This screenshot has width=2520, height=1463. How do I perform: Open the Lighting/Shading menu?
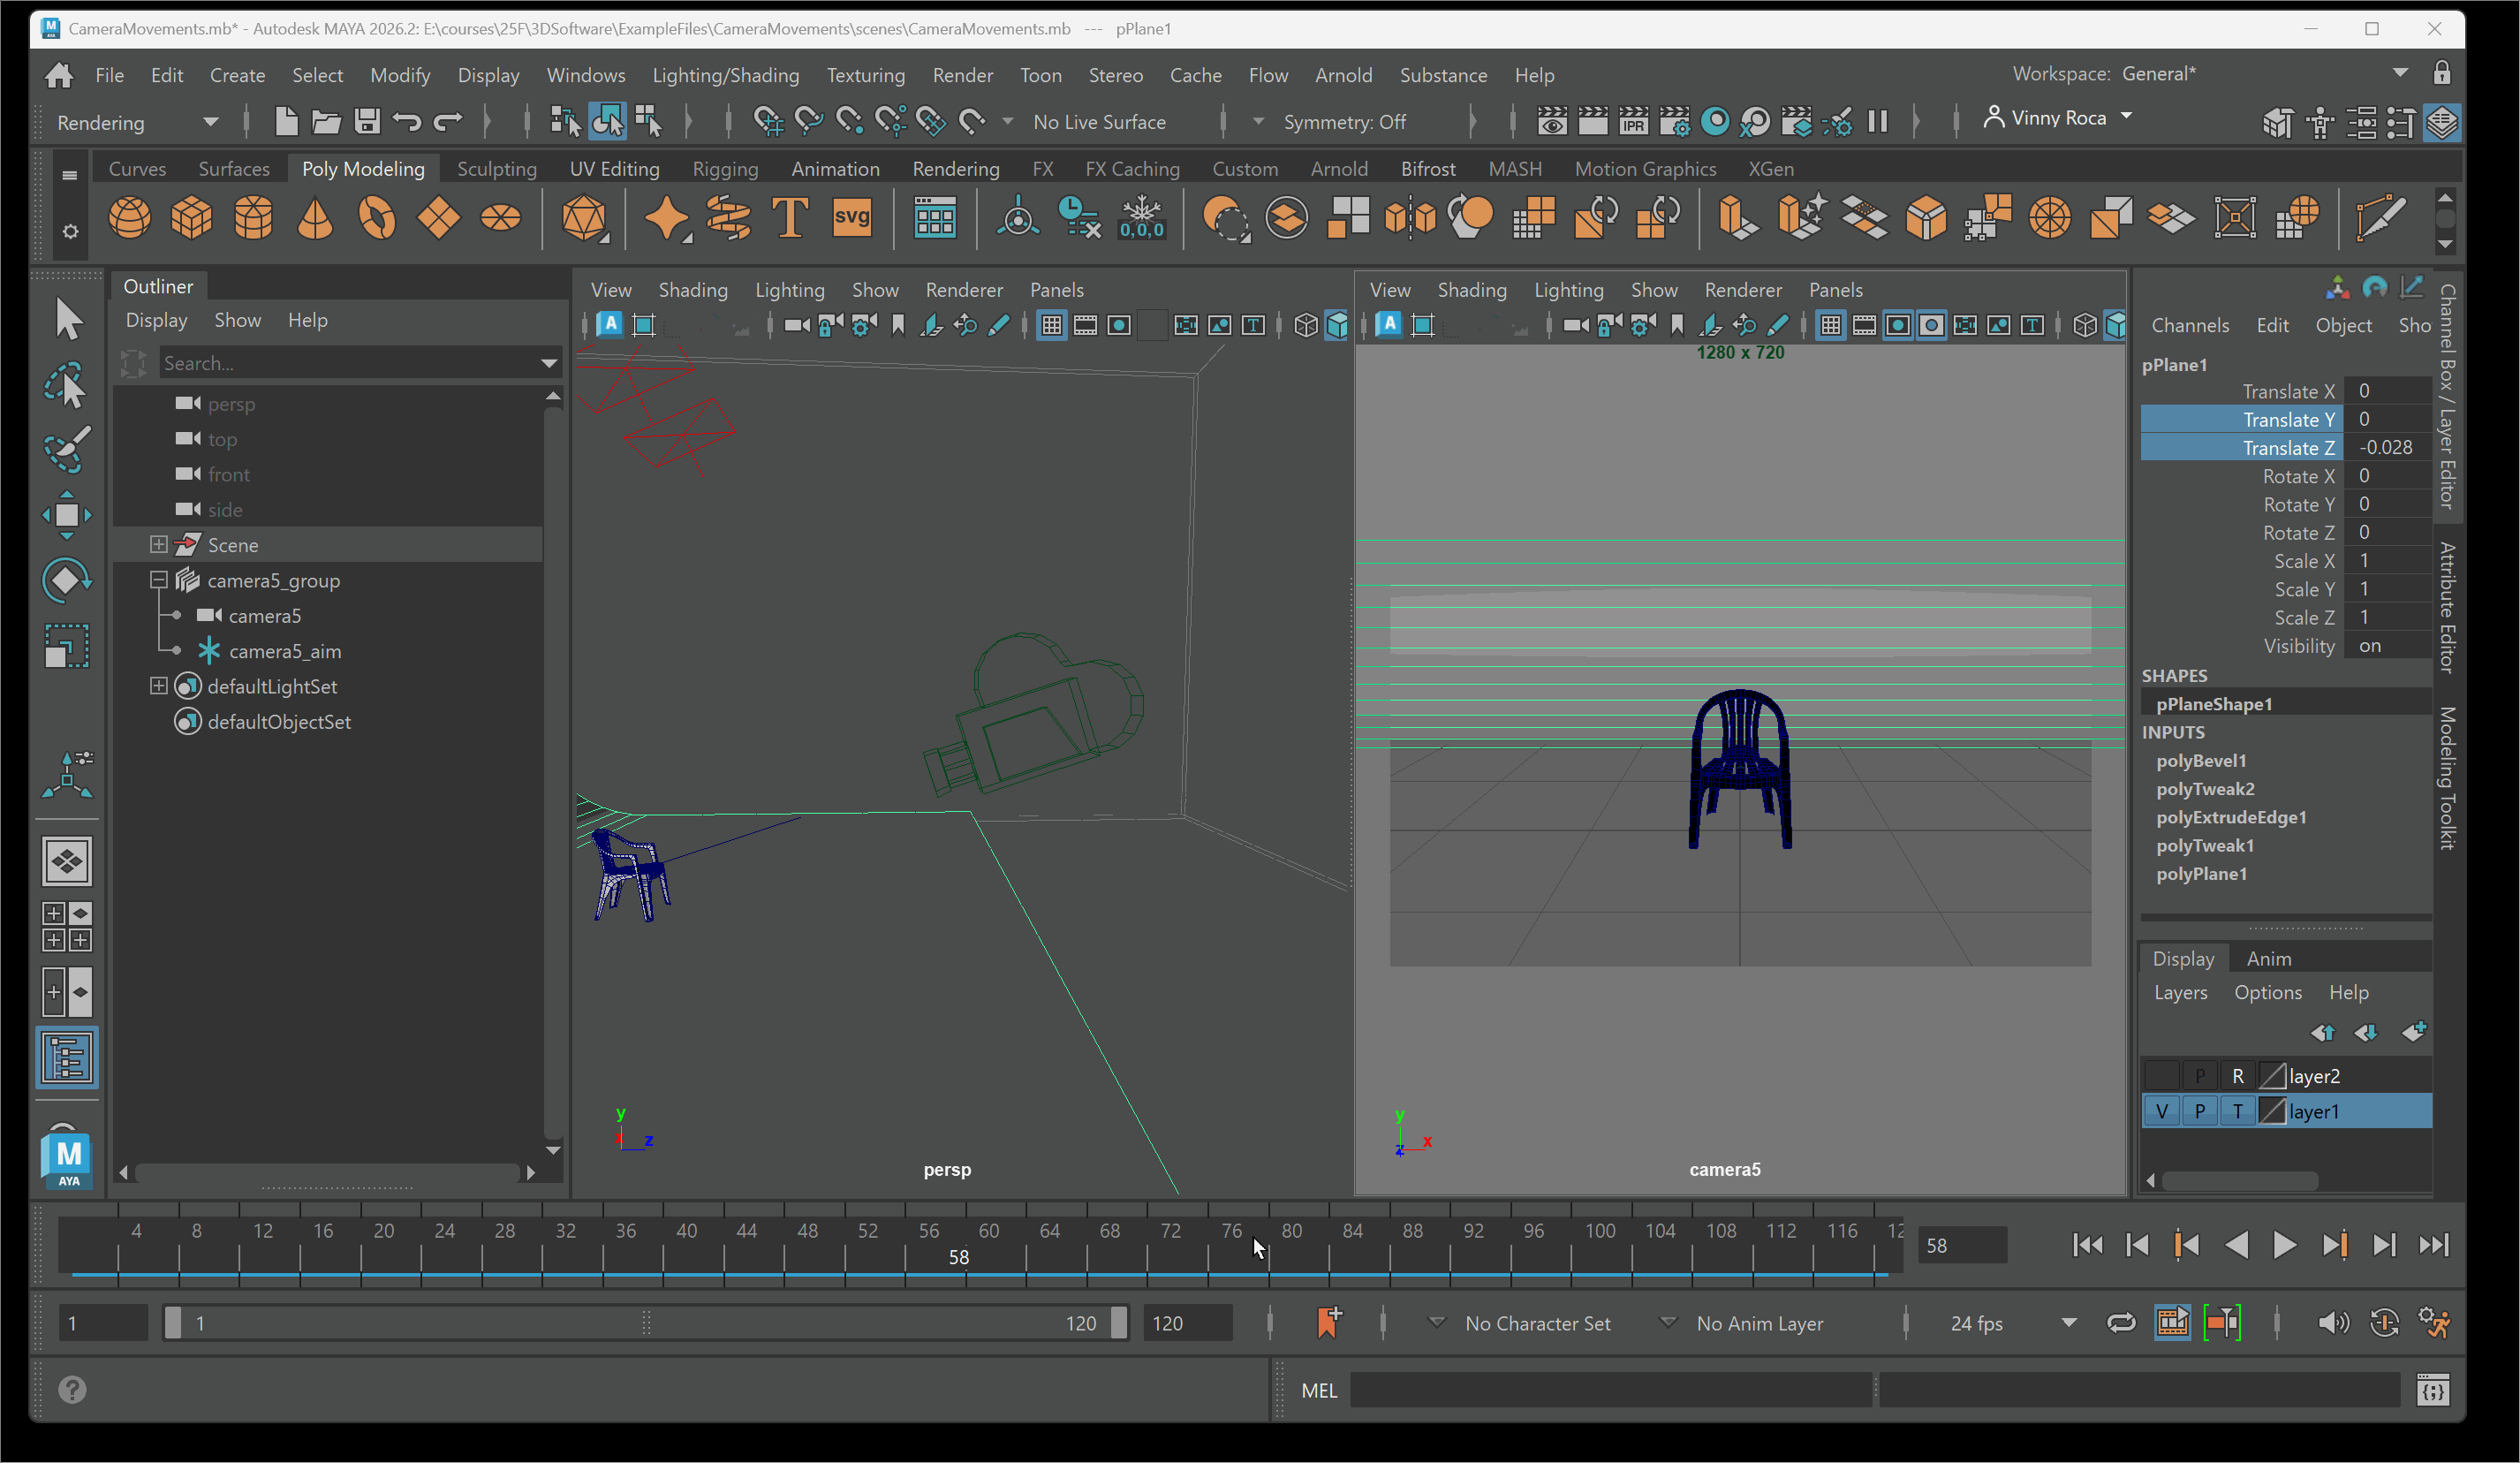click(x=725, y=75)
